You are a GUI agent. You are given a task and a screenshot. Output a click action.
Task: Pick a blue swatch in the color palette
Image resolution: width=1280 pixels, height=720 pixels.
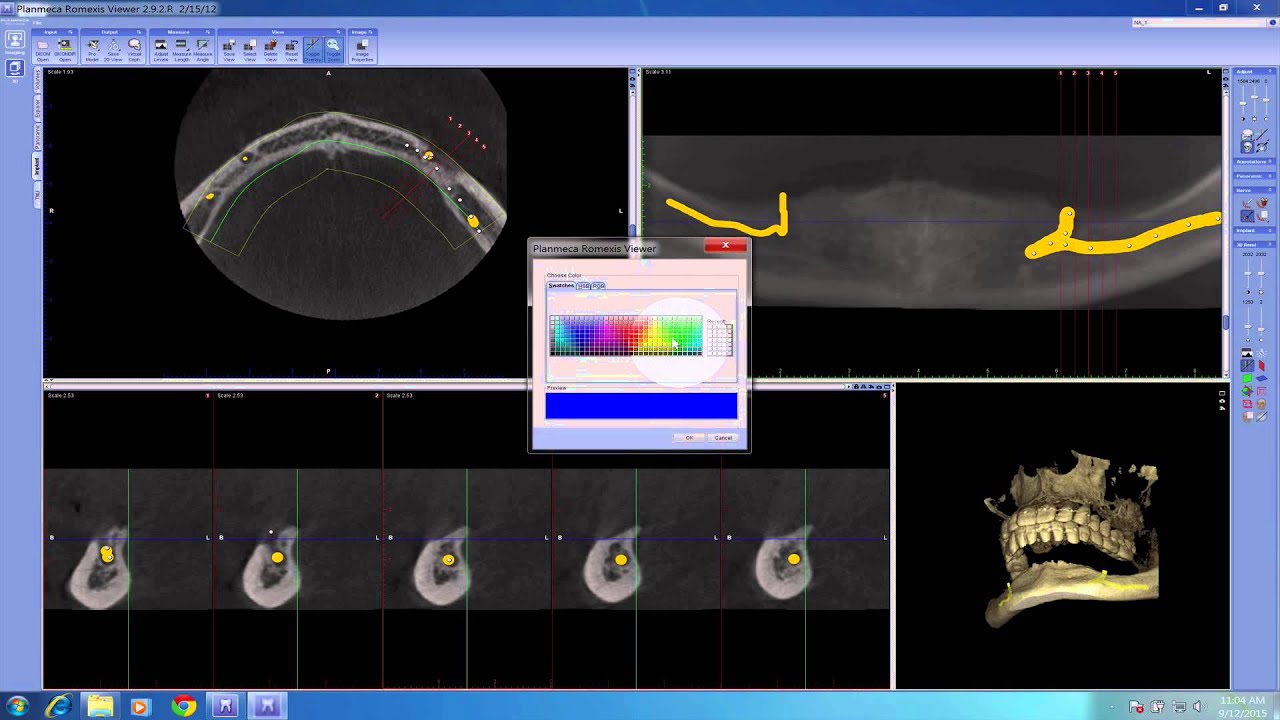(582, 338)
